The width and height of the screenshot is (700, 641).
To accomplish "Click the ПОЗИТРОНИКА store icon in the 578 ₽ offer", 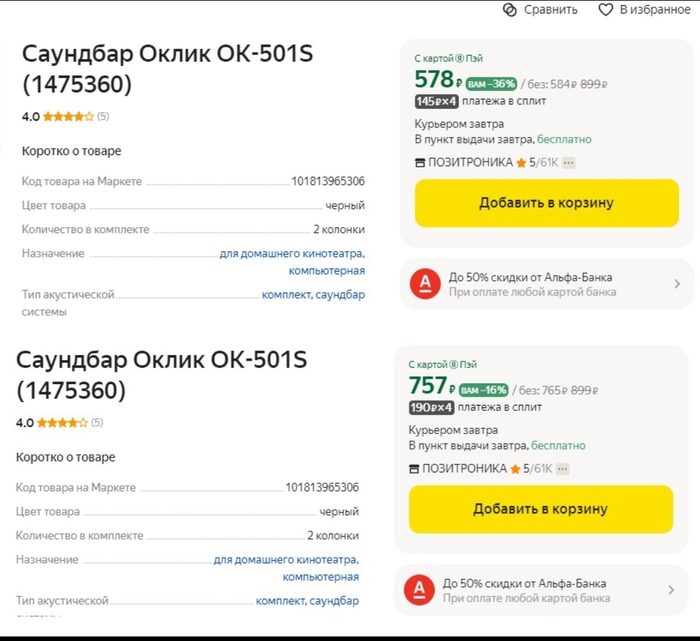I will click(x=420, y=163).
